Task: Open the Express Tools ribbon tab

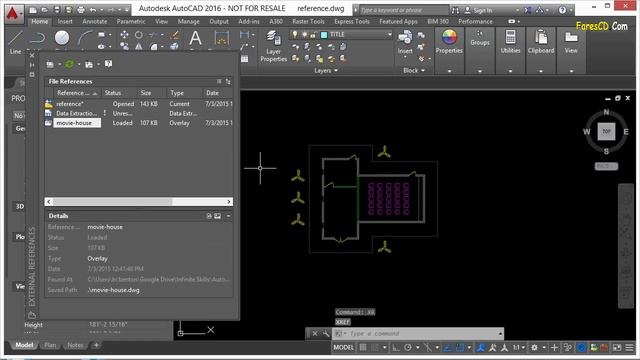Action: click(352, 21)
